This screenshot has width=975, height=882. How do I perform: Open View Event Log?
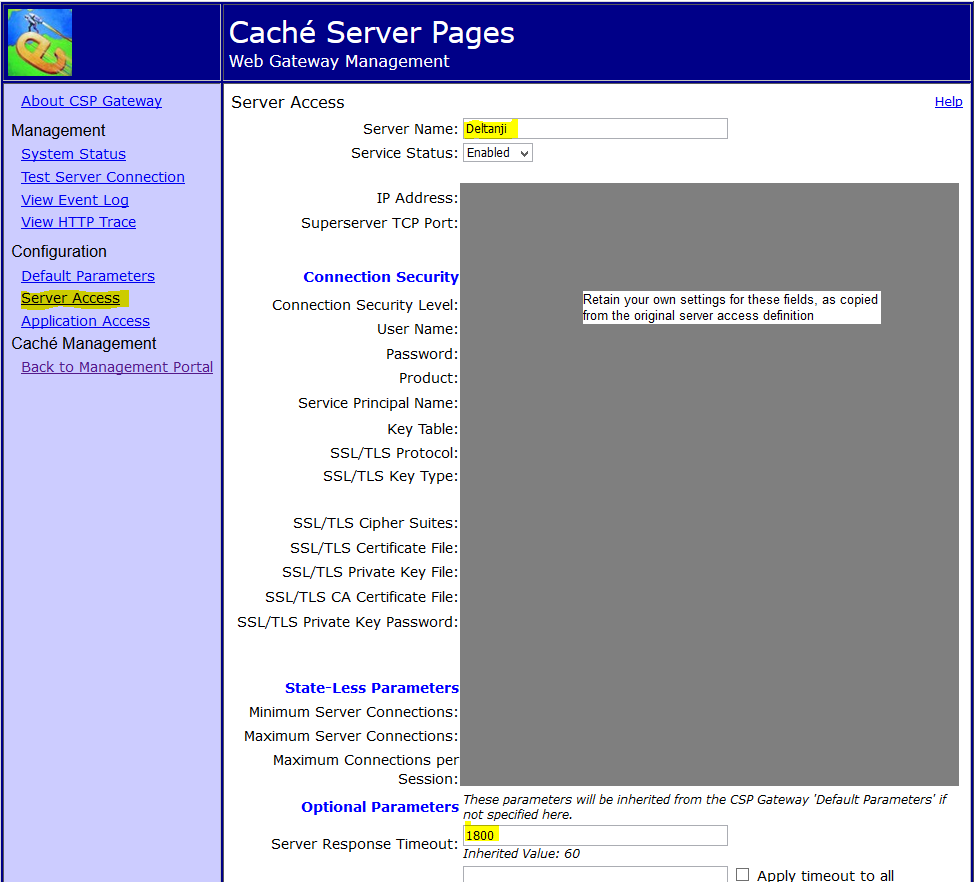[x=75, y=200]
